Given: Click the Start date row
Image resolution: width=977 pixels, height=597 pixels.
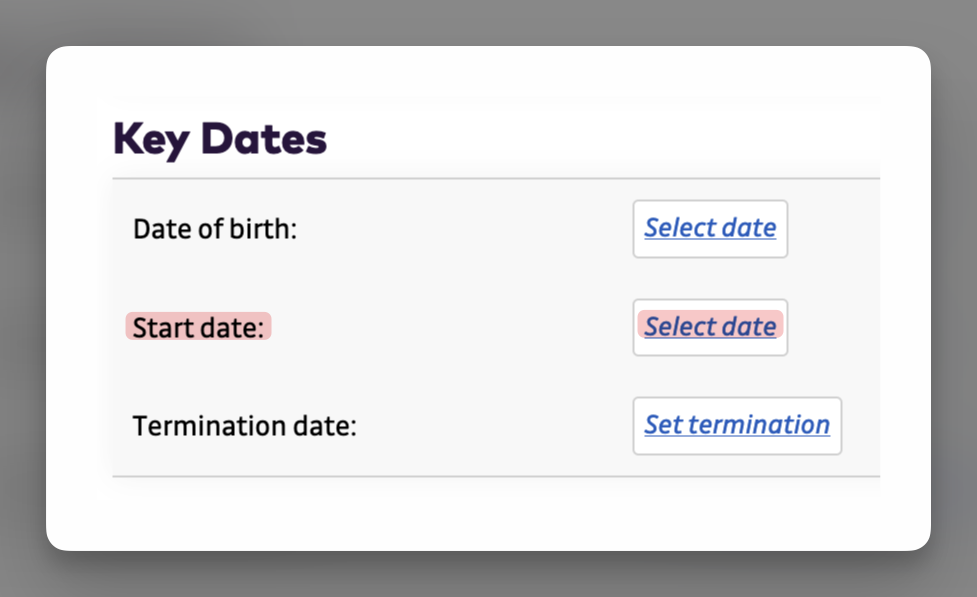Looking at the screenshot, I should point(450,327).
